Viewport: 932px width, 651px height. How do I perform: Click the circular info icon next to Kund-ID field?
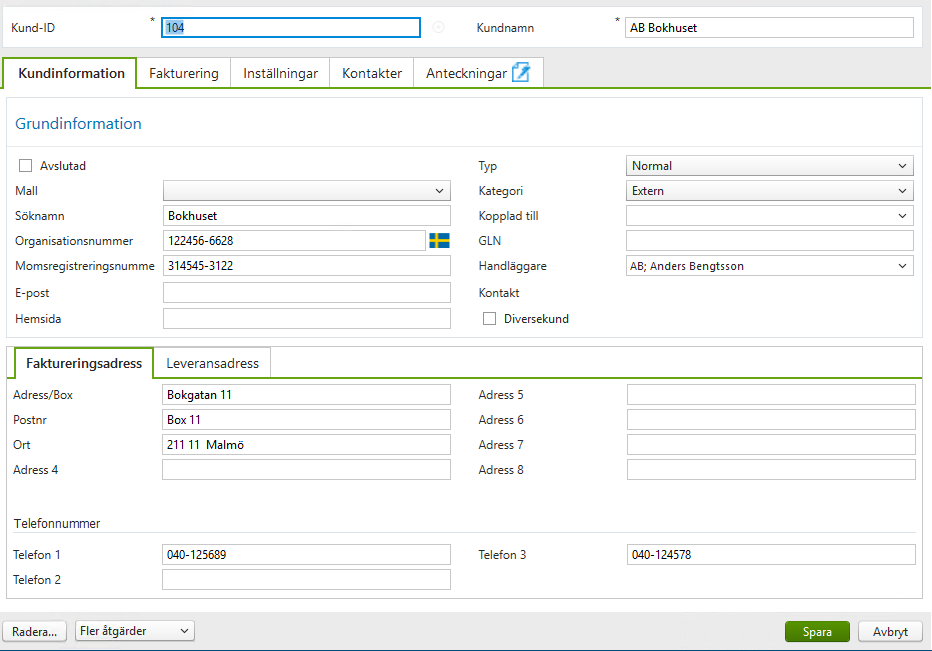click(437, 27)
